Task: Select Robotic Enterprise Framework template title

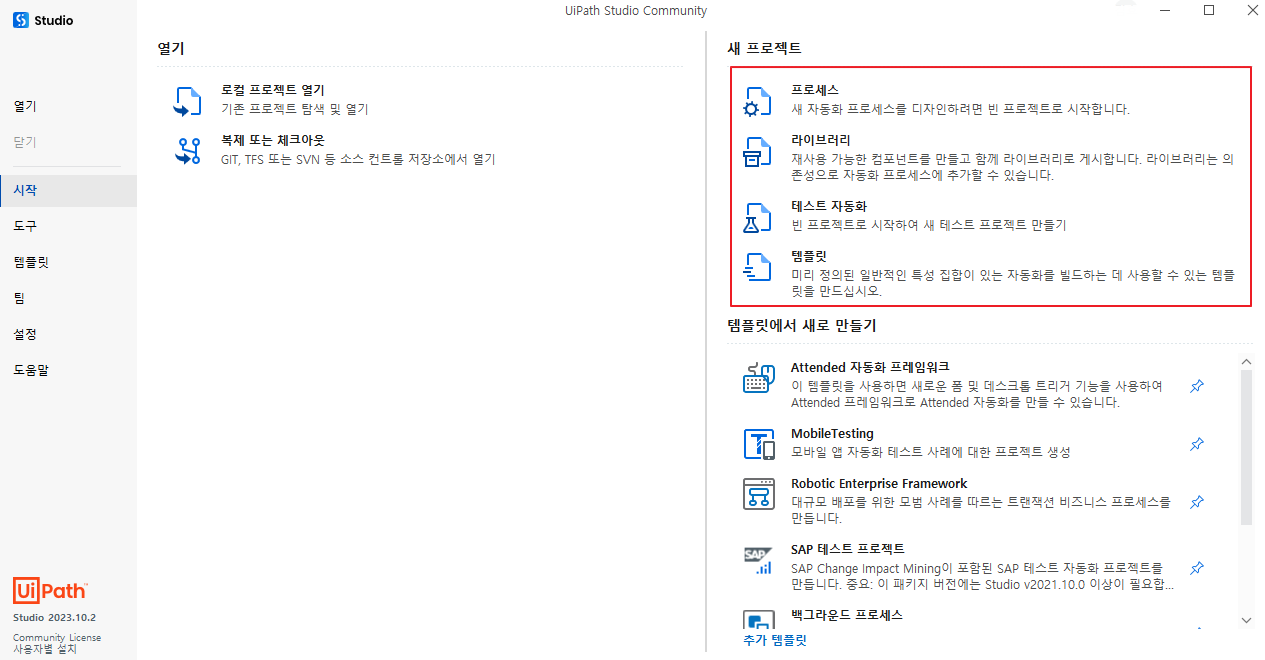Action: click(879, 484)
